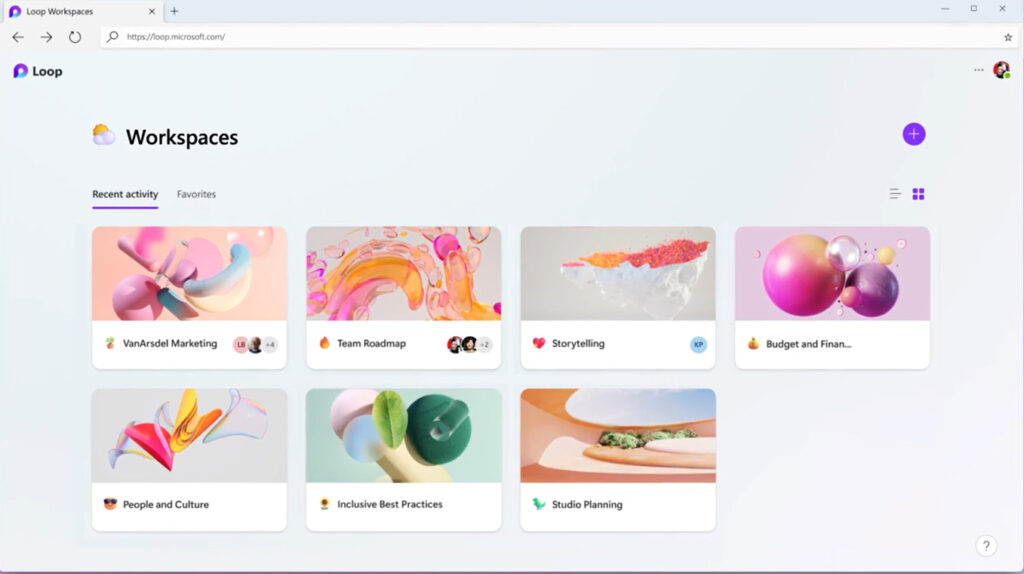Open the VanArsdel Marketing workspace
Image resolution: width=1024 pixels, height=574 pixels.
(x=189, y=298)
